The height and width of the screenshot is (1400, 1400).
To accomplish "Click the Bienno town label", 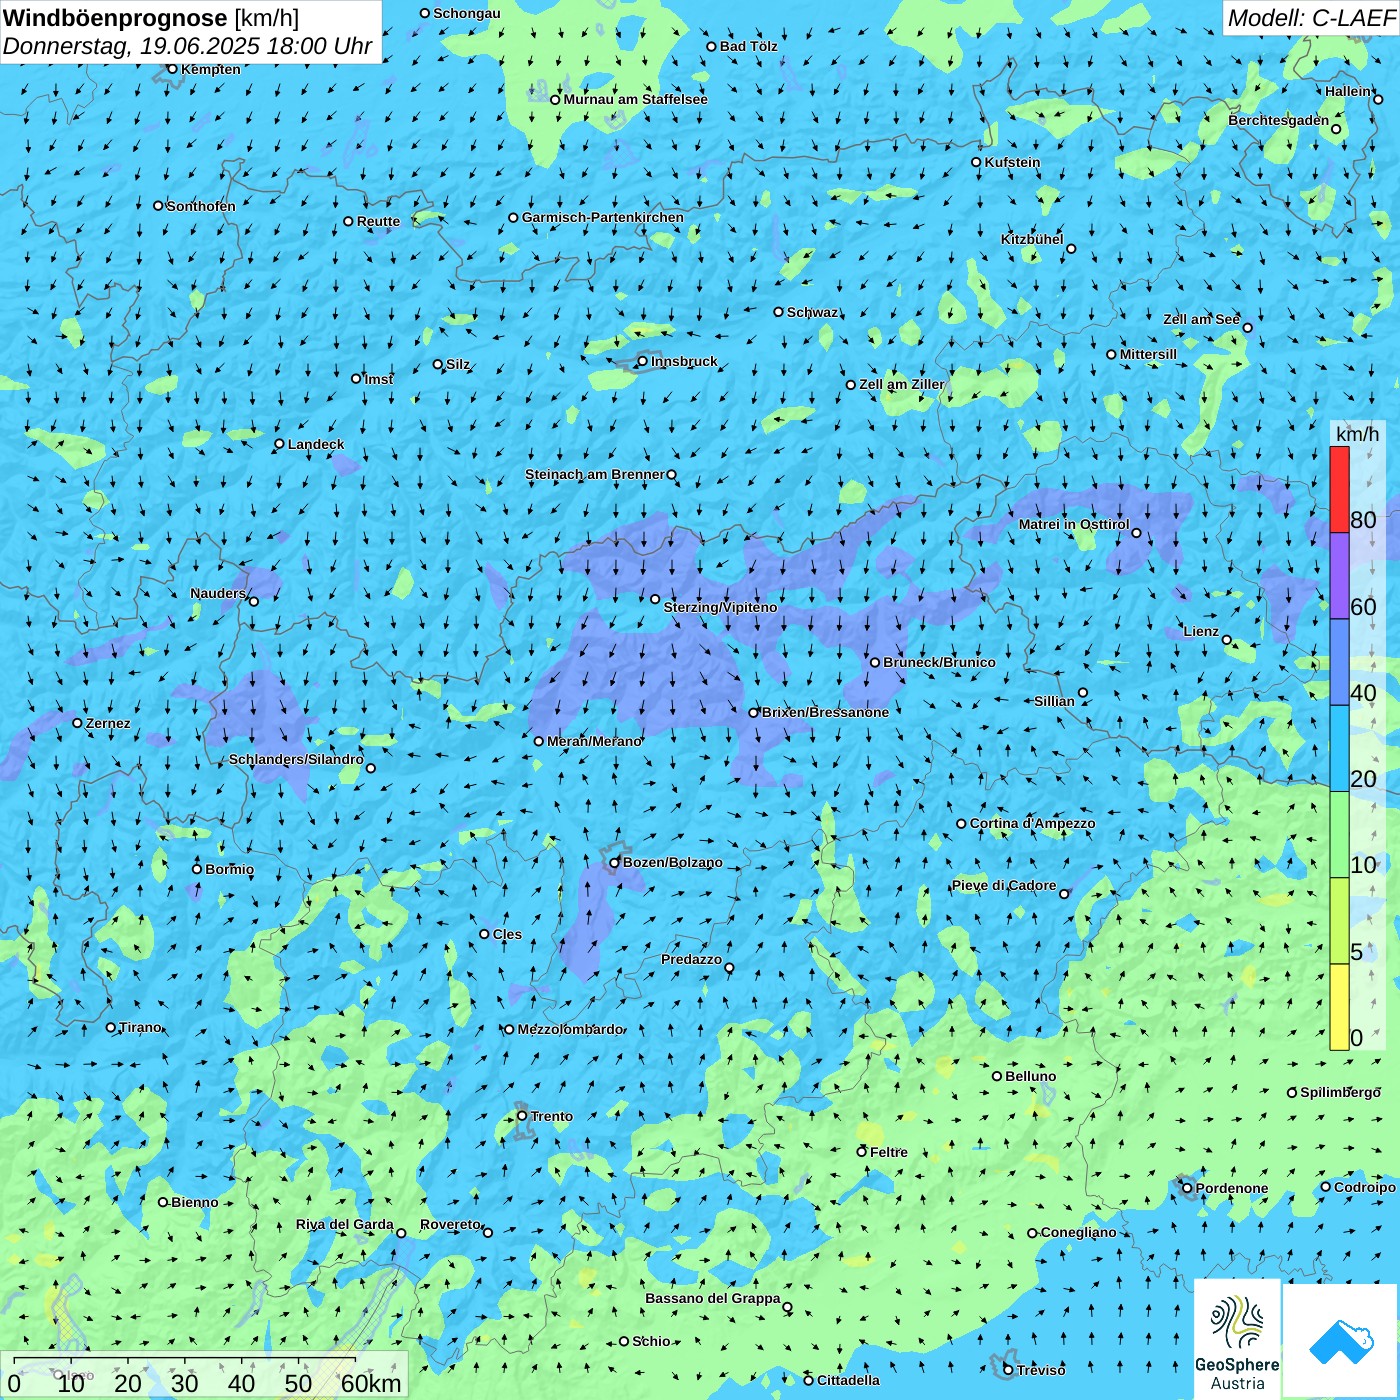I will click(194, 1202).
